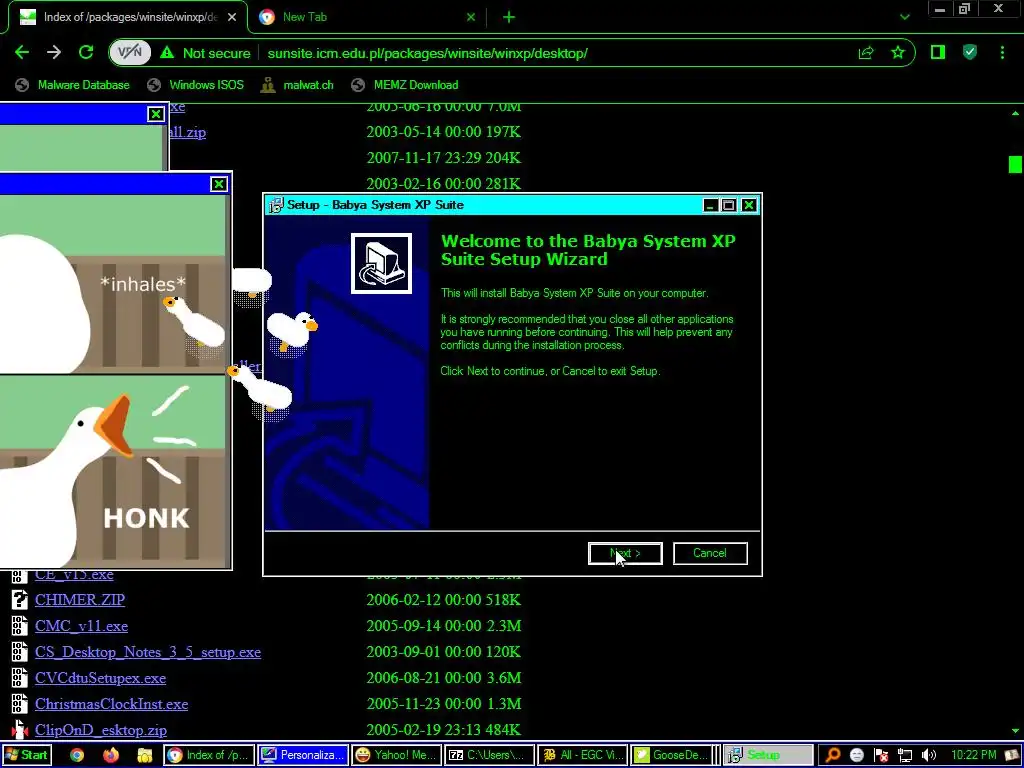Click the address bar URL
This screenshot has width=1024, height=768.
tap(427, 54)
